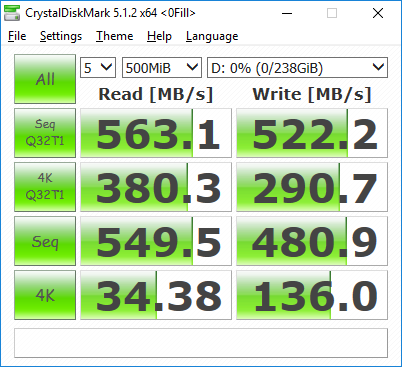Open the Theme menu
This screenshot has width=402, height=367.
pos(114,36)
